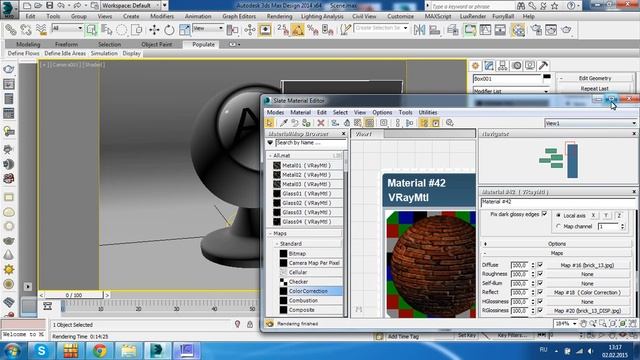Open the selection filter All dropdown
Image resolution: width=640 pixels, height=360 pixels.
pos(67,28)
